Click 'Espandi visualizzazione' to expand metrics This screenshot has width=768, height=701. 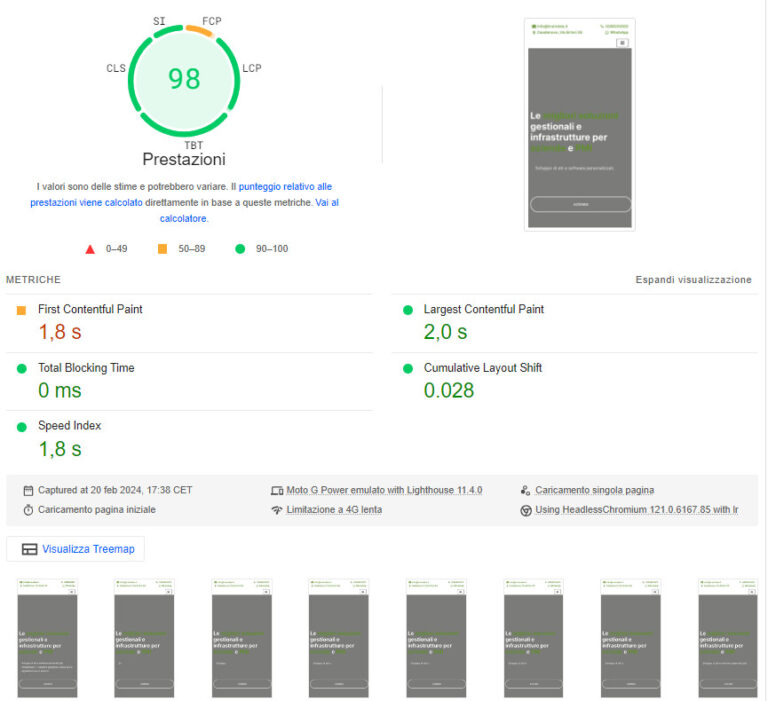[x=693, y=280]
